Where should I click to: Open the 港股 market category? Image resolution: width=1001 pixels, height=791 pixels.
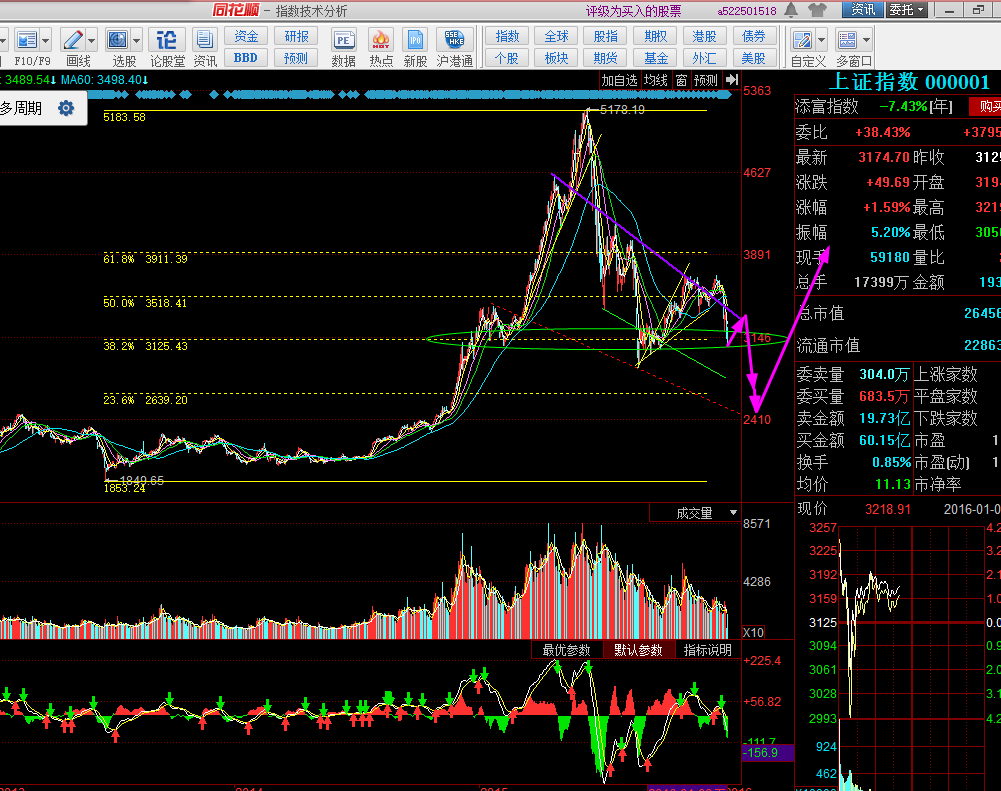click(704, 36)
